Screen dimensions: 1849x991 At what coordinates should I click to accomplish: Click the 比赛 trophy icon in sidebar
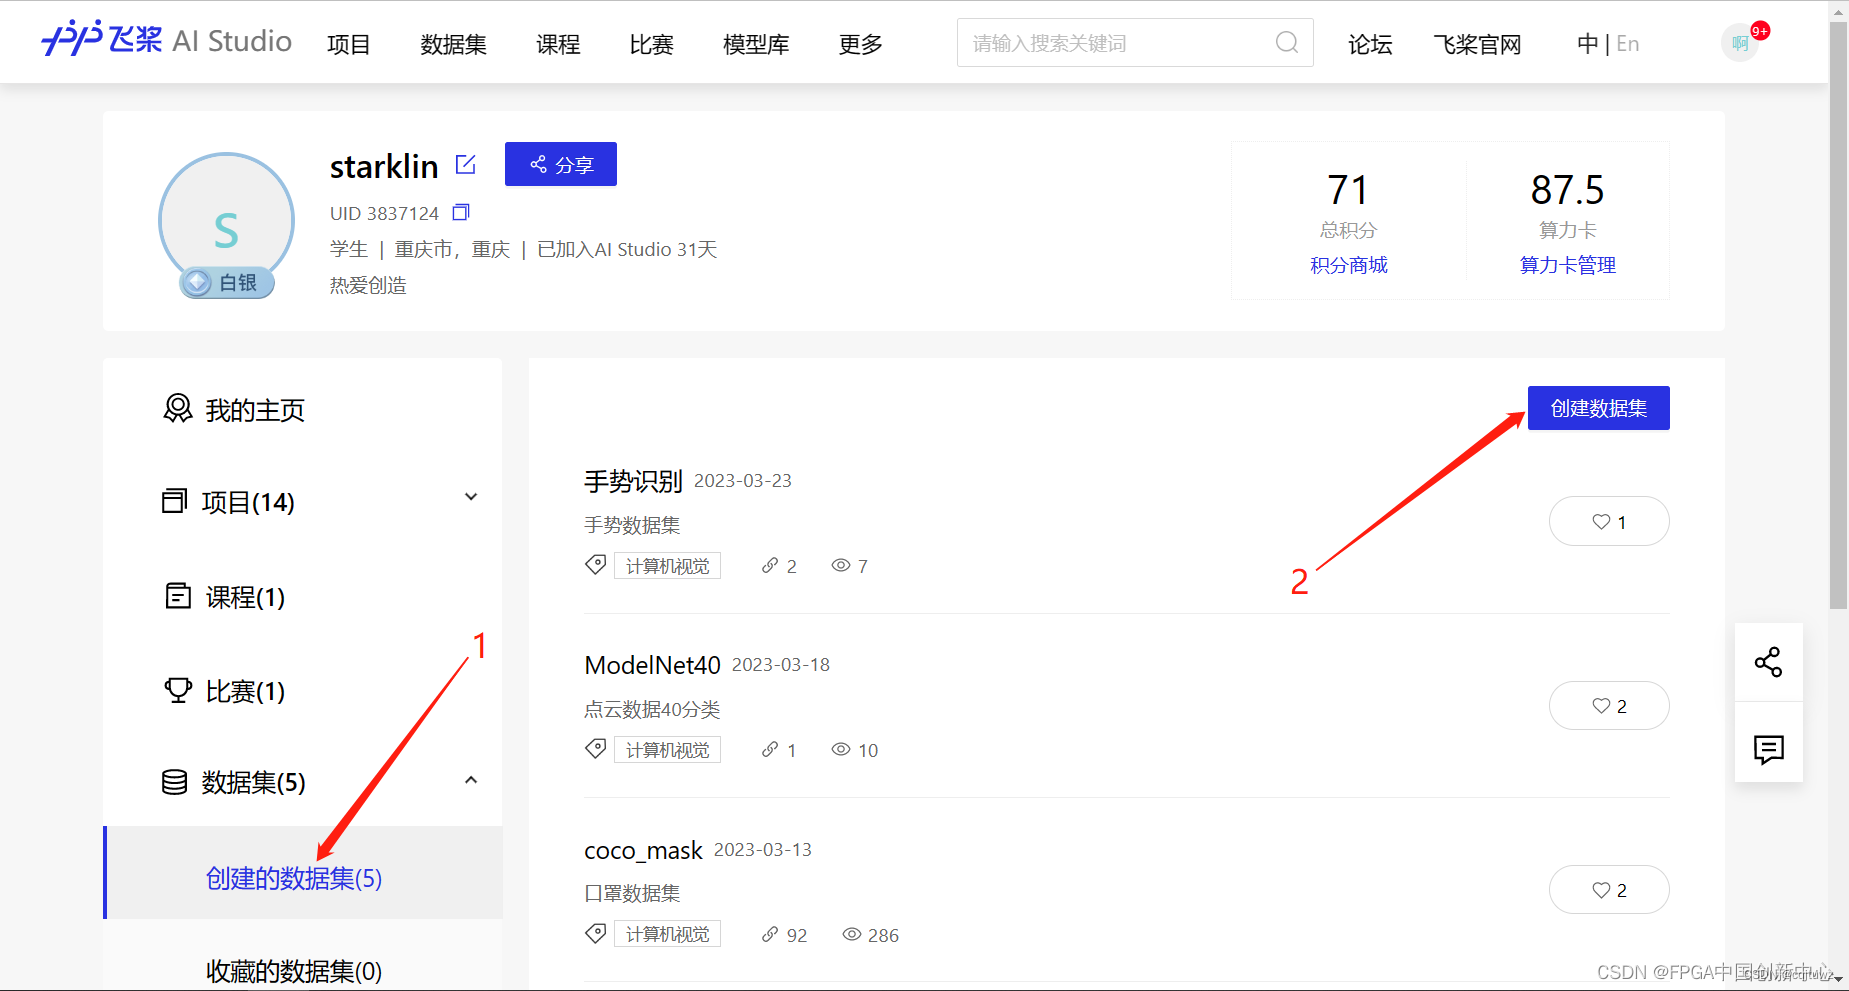pyautogui.click(x=178, y=690)
